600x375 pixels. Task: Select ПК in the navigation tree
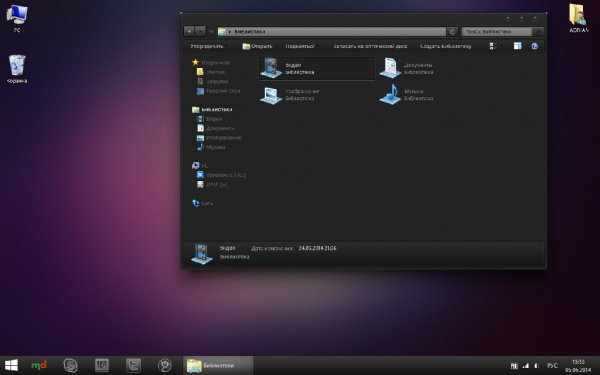(204, 166)
